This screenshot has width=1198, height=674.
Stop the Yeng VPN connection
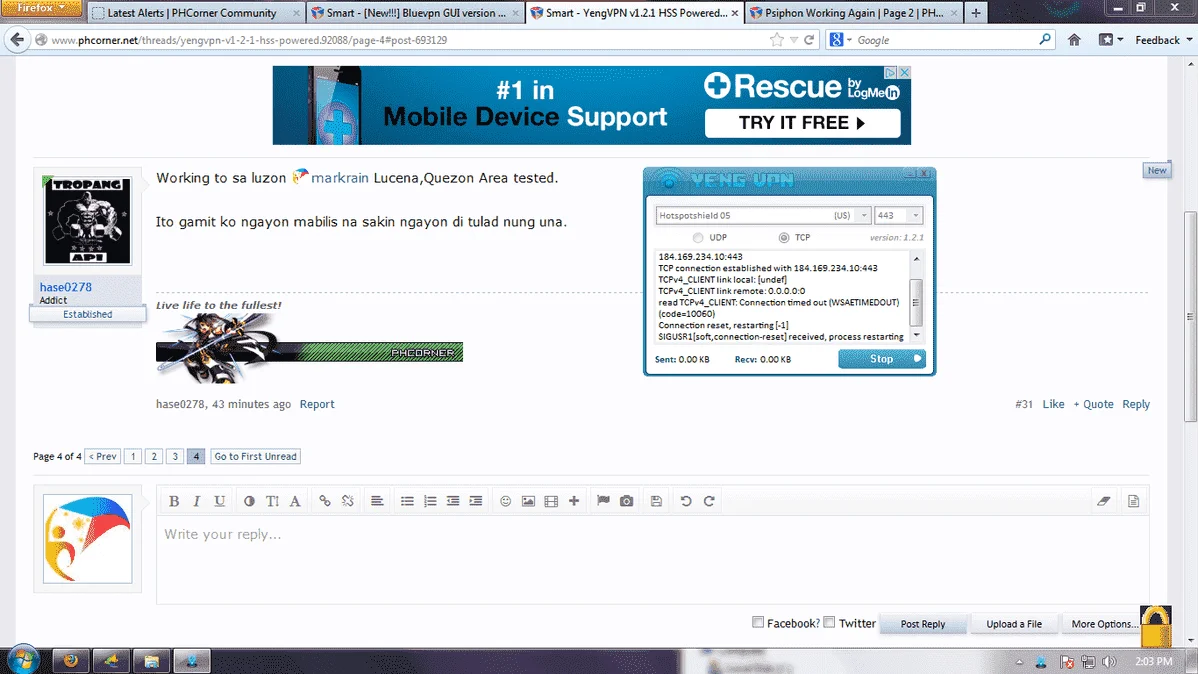coord(882,358)
